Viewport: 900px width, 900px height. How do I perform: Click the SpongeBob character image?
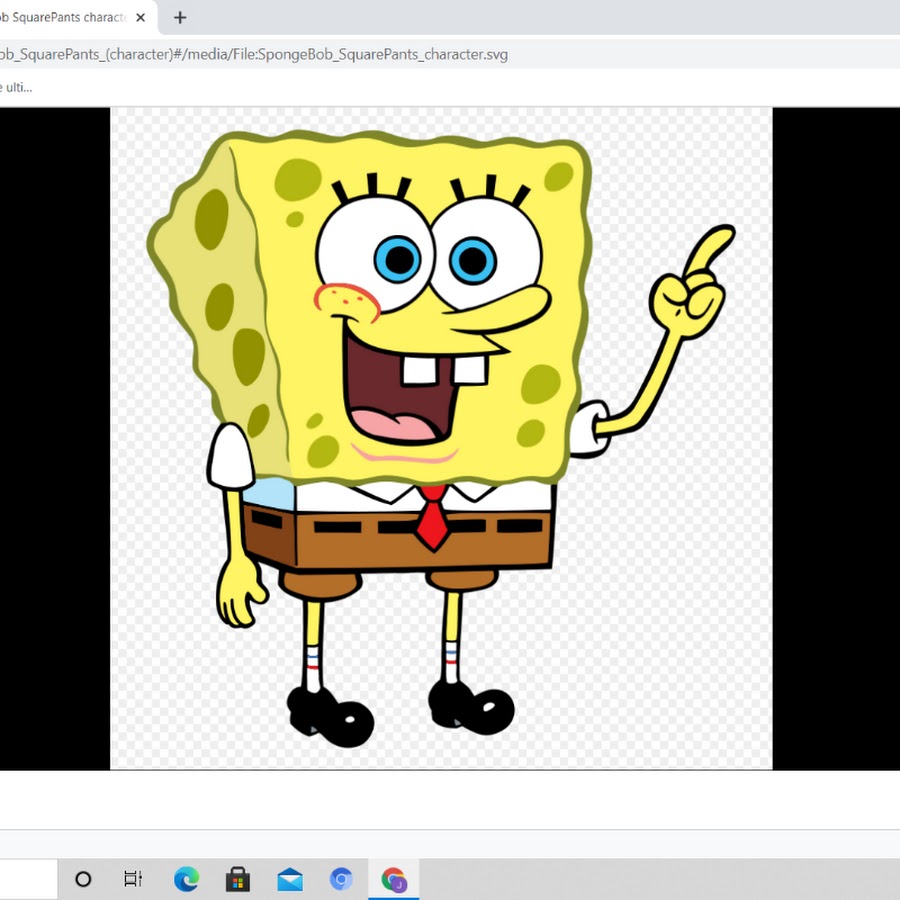(441, 439)
